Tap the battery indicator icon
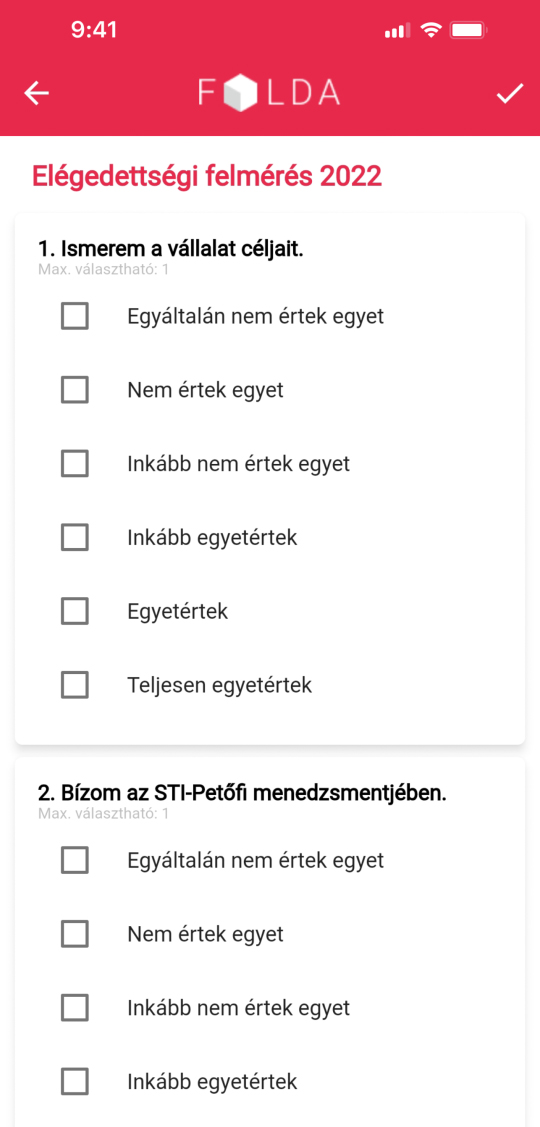 pos(469,30)
